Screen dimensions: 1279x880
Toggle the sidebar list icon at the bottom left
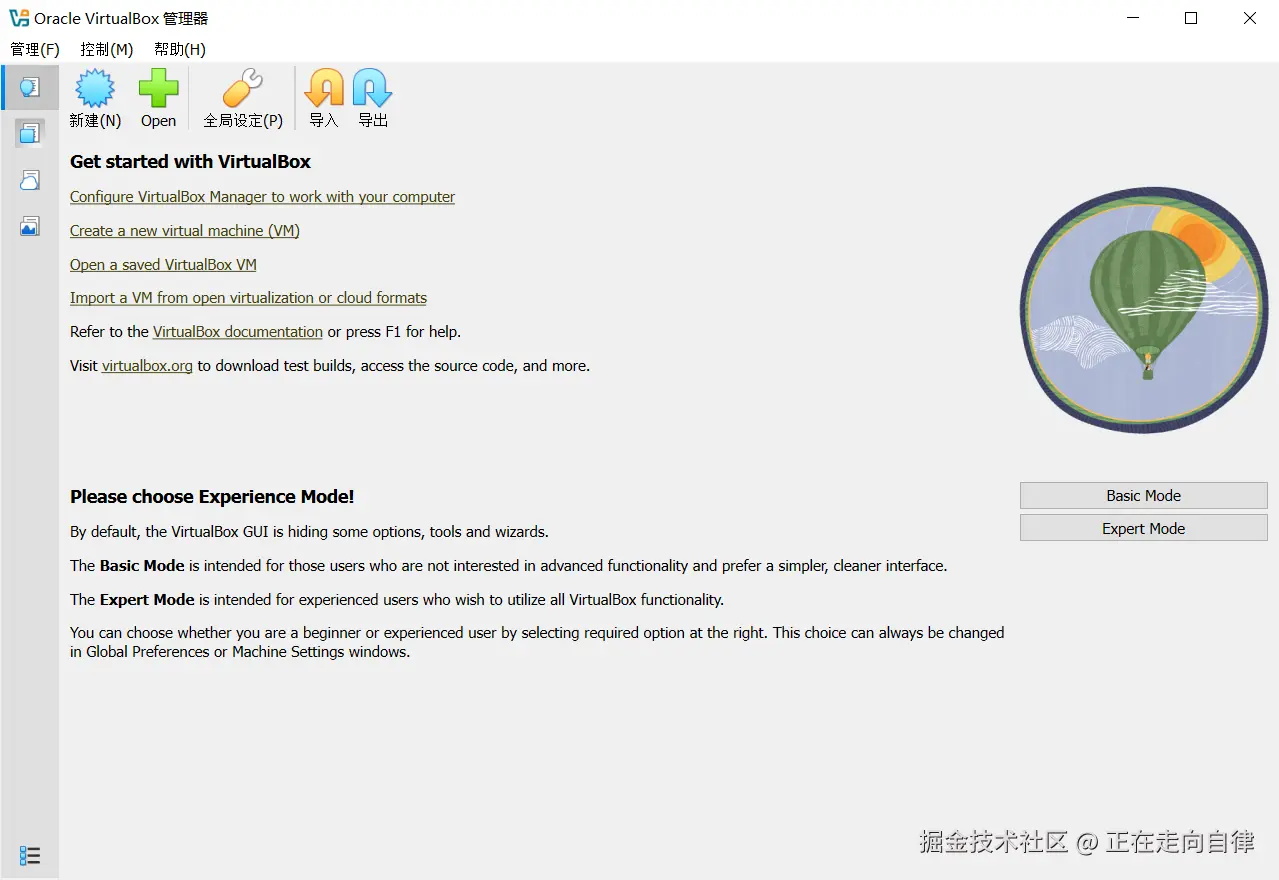point(30,856)
